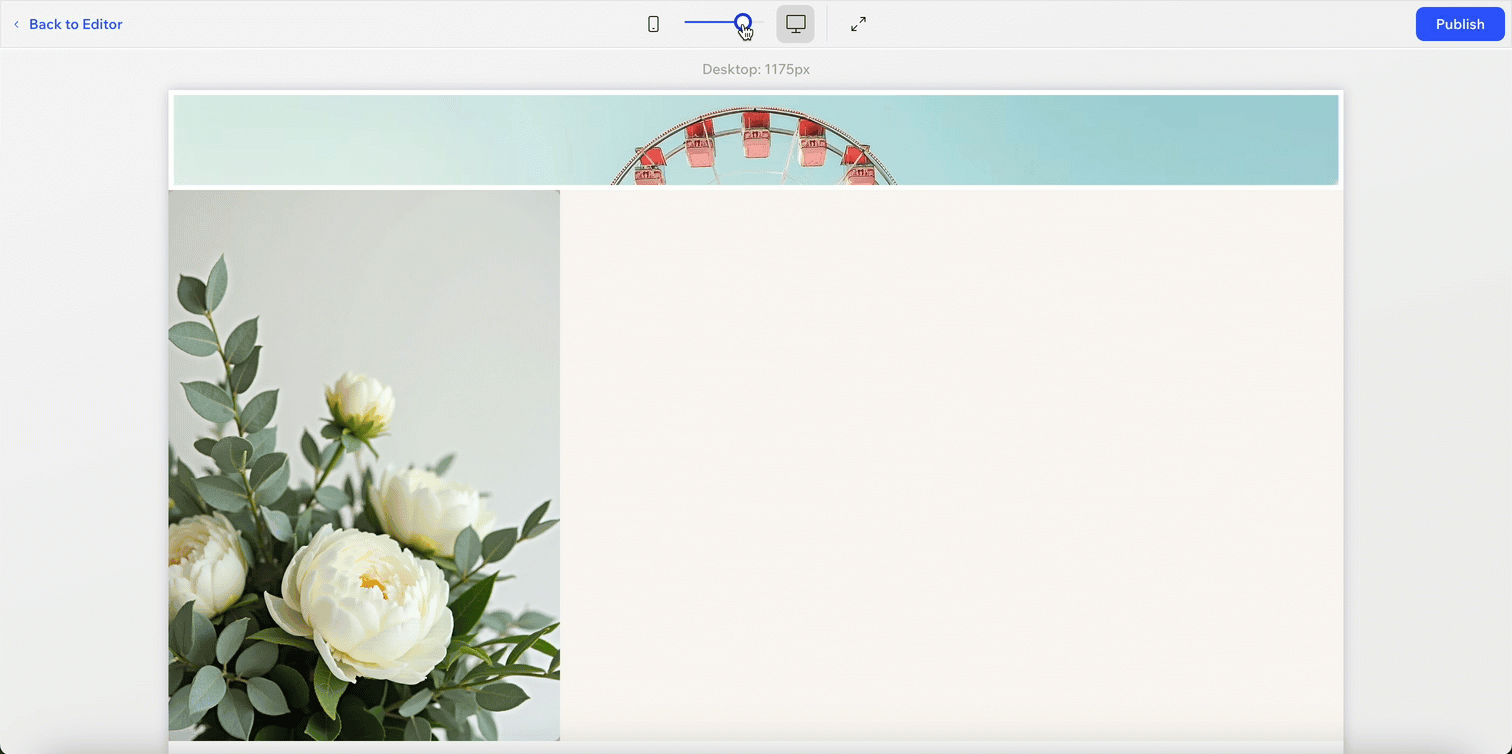Switch to mobile preview icon
Image resolution: width=1512 pixels, height=754 pixels.
653,24
